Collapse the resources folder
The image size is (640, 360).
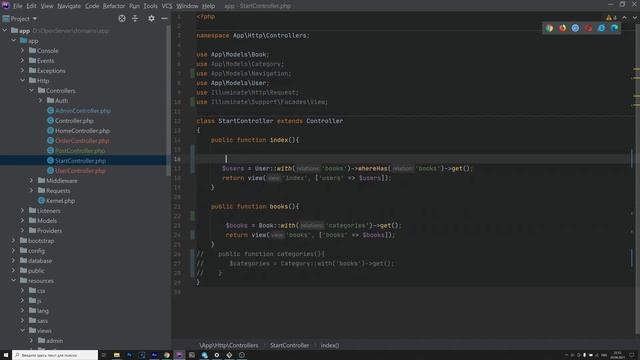13,281
